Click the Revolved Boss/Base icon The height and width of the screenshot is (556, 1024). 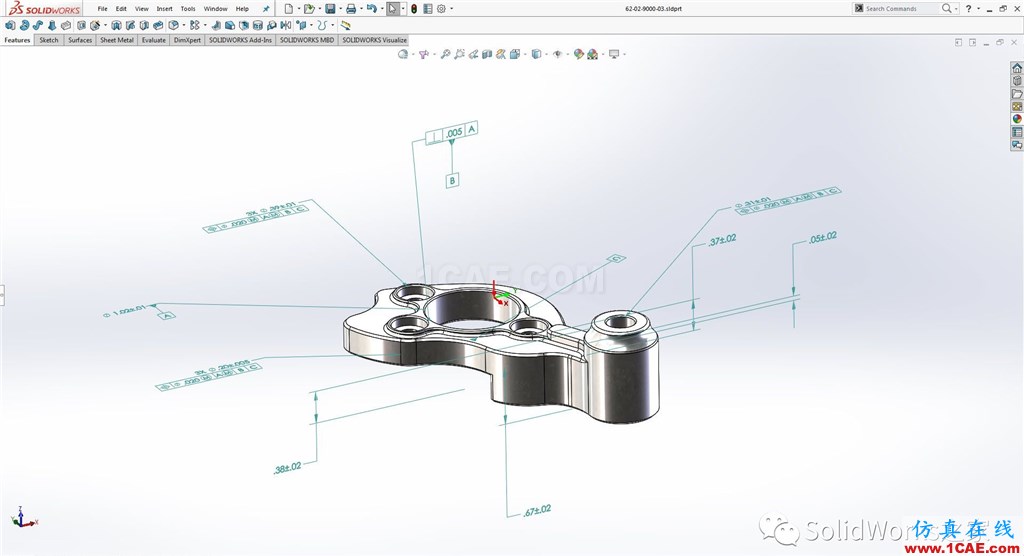(24, 25)
